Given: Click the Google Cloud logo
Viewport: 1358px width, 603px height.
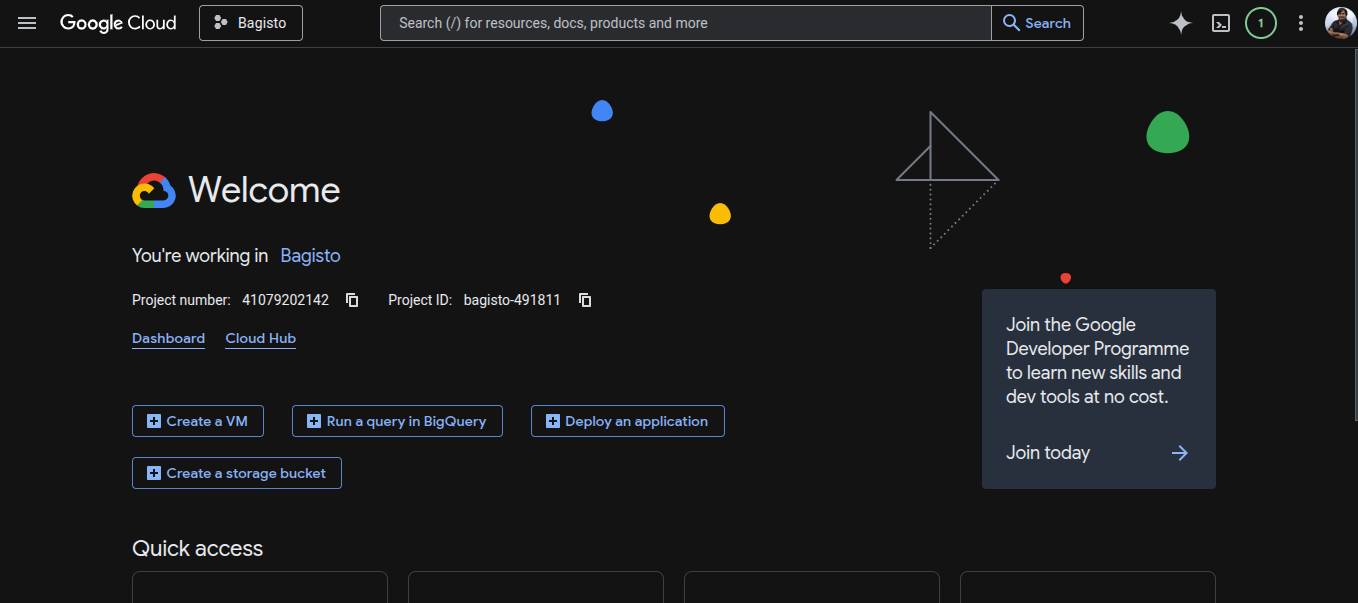Looking at the screenshot, I should (118, 23).
